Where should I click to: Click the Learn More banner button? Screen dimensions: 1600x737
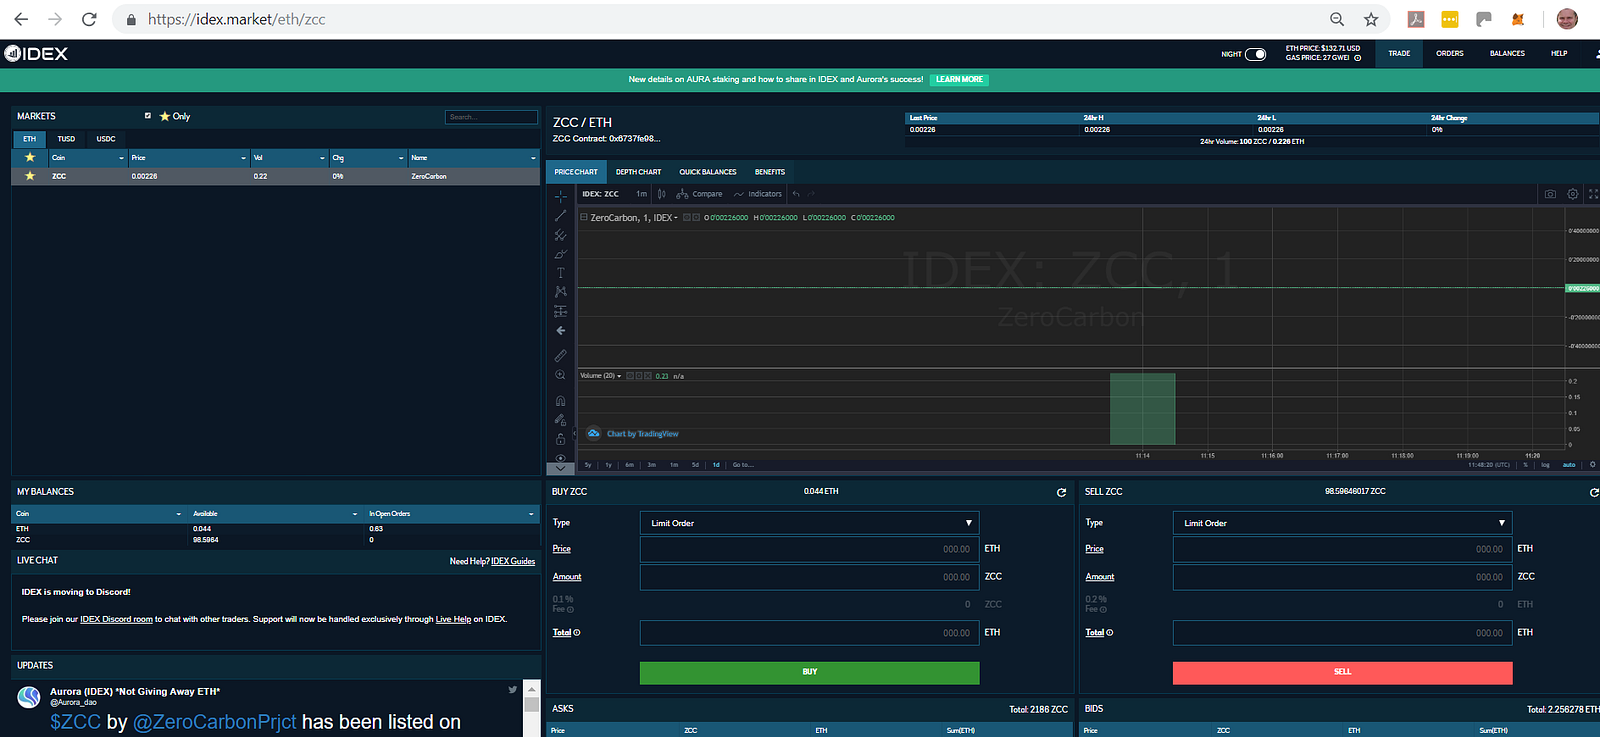coord(960,80)
